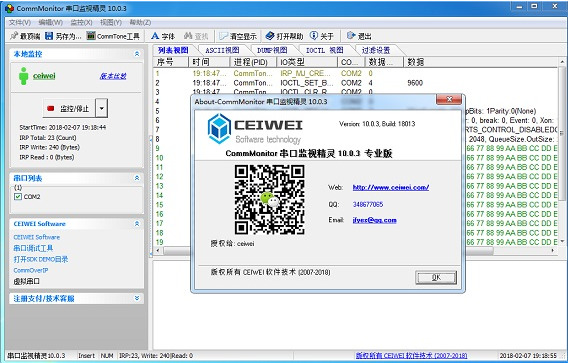Sort by the 序号 column header

[x=171, y=62]
